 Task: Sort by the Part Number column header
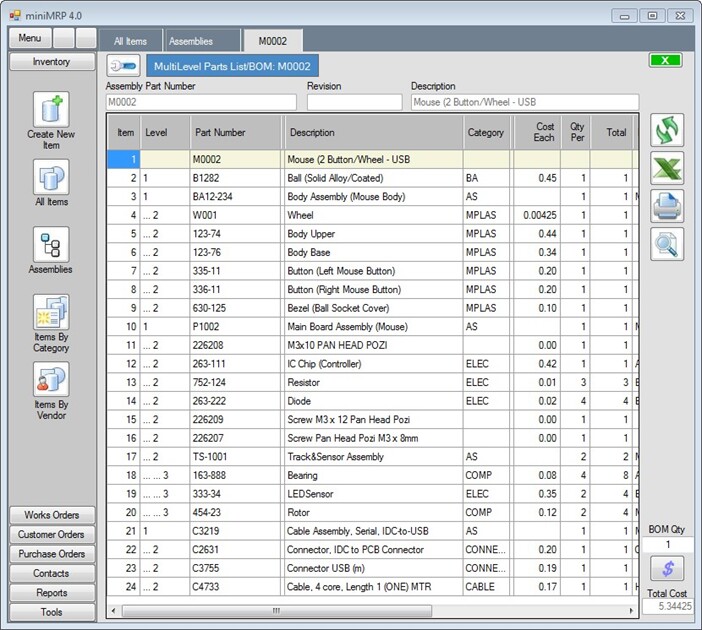click(220, 132)
